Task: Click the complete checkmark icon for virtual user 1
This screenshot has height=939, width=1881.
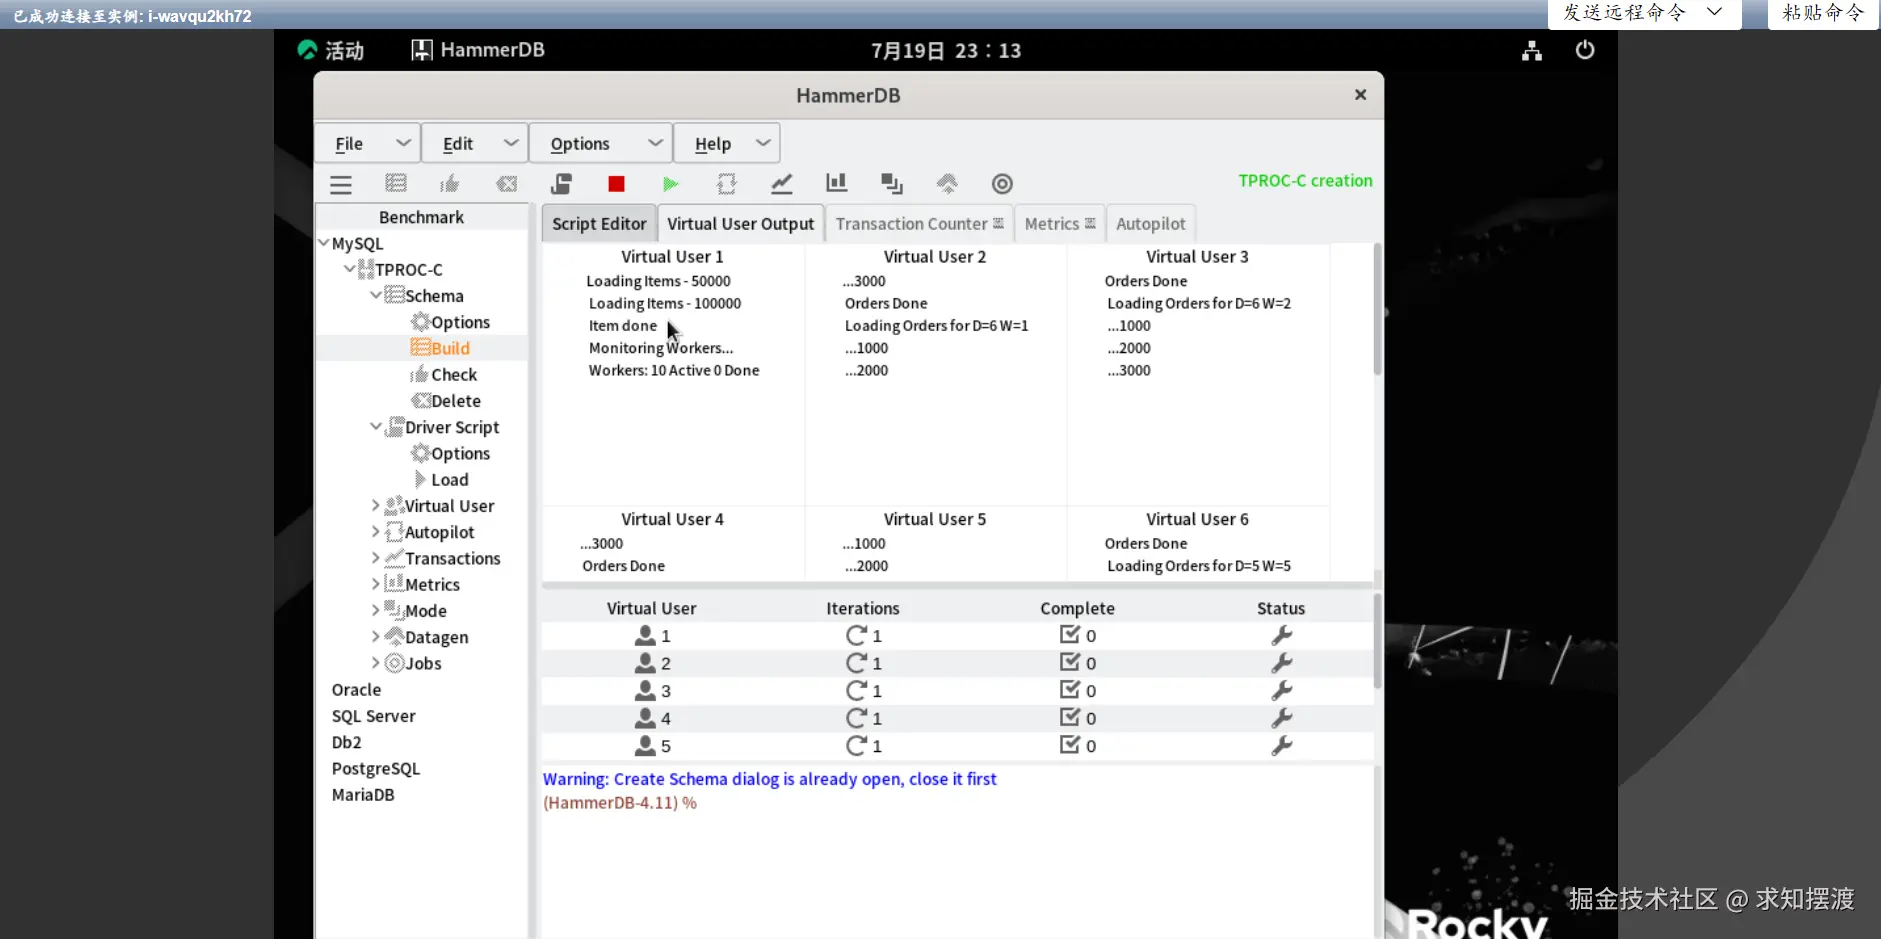Action: click(1070, 635)
